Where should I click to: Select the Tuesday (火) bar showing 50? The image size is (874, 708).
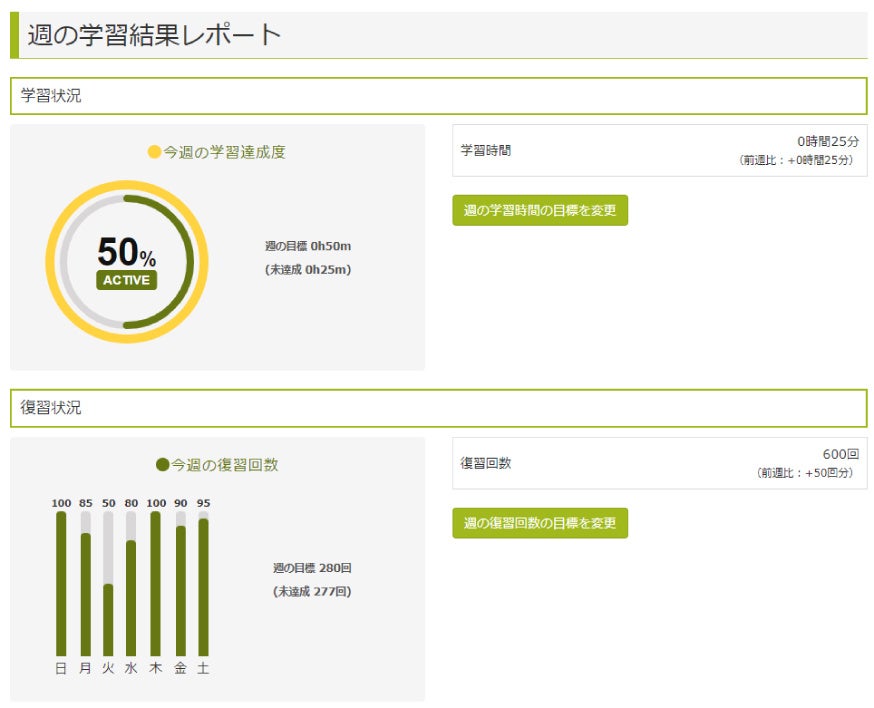pyautogui.click(x=108, y=584)
